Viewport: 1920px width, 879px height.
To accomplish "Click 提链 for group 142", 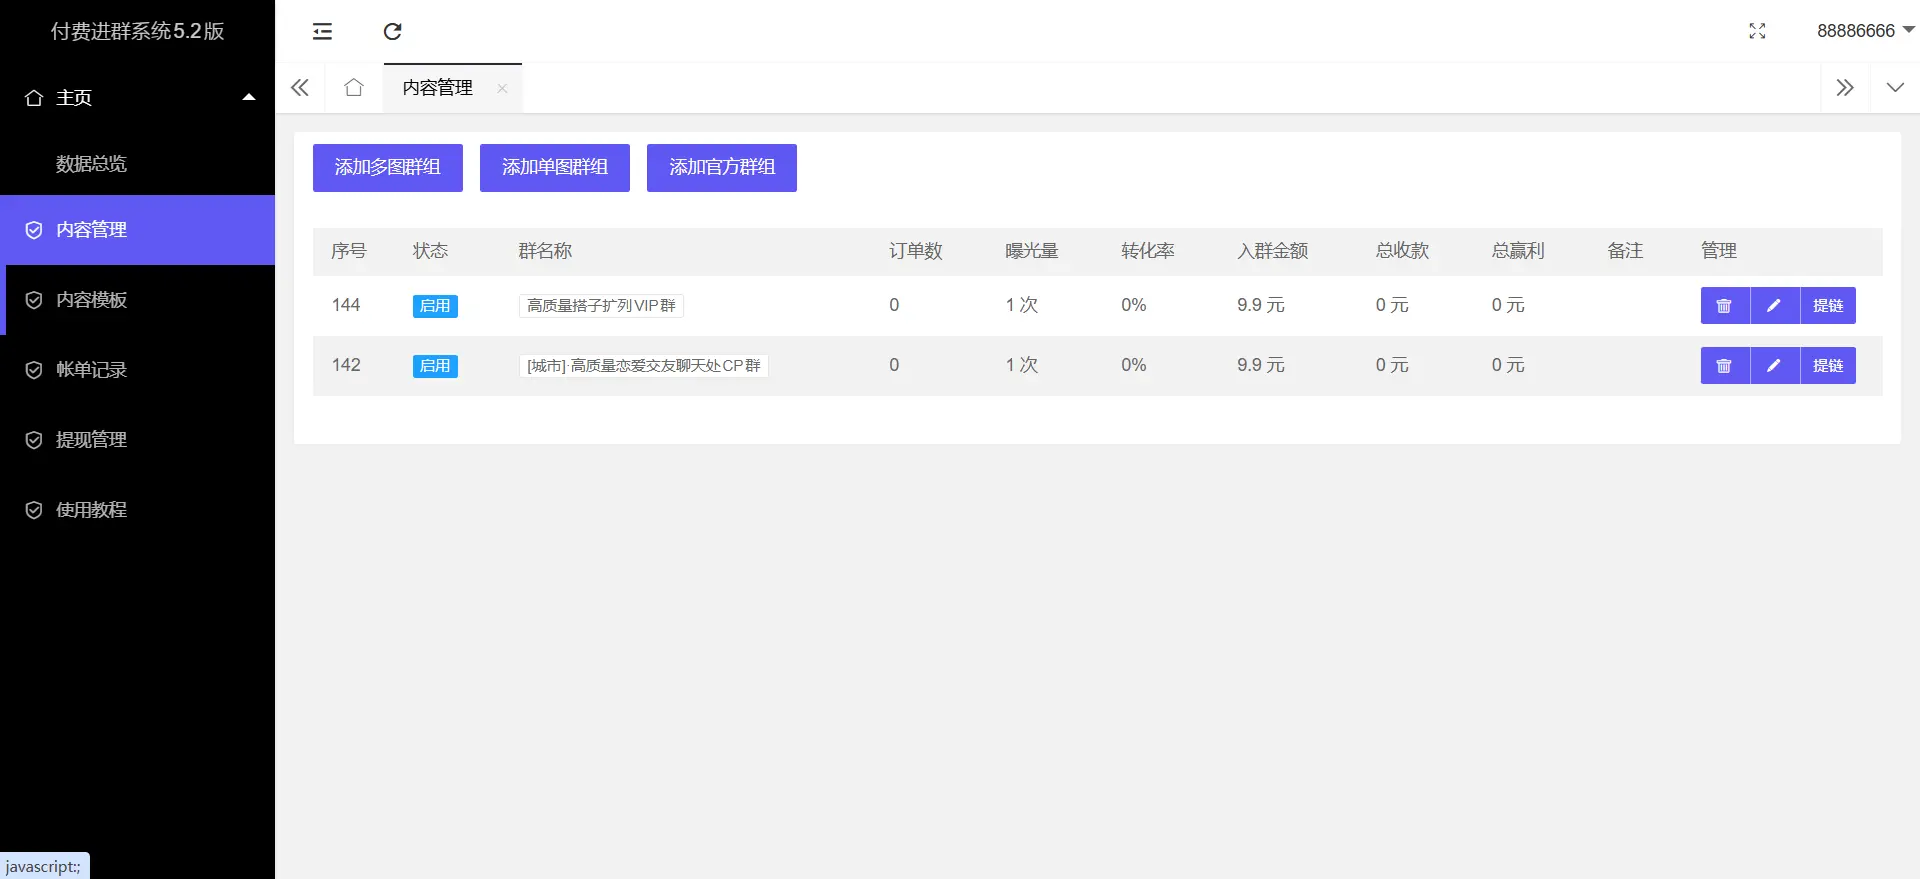I will (x=1827, y=366).
